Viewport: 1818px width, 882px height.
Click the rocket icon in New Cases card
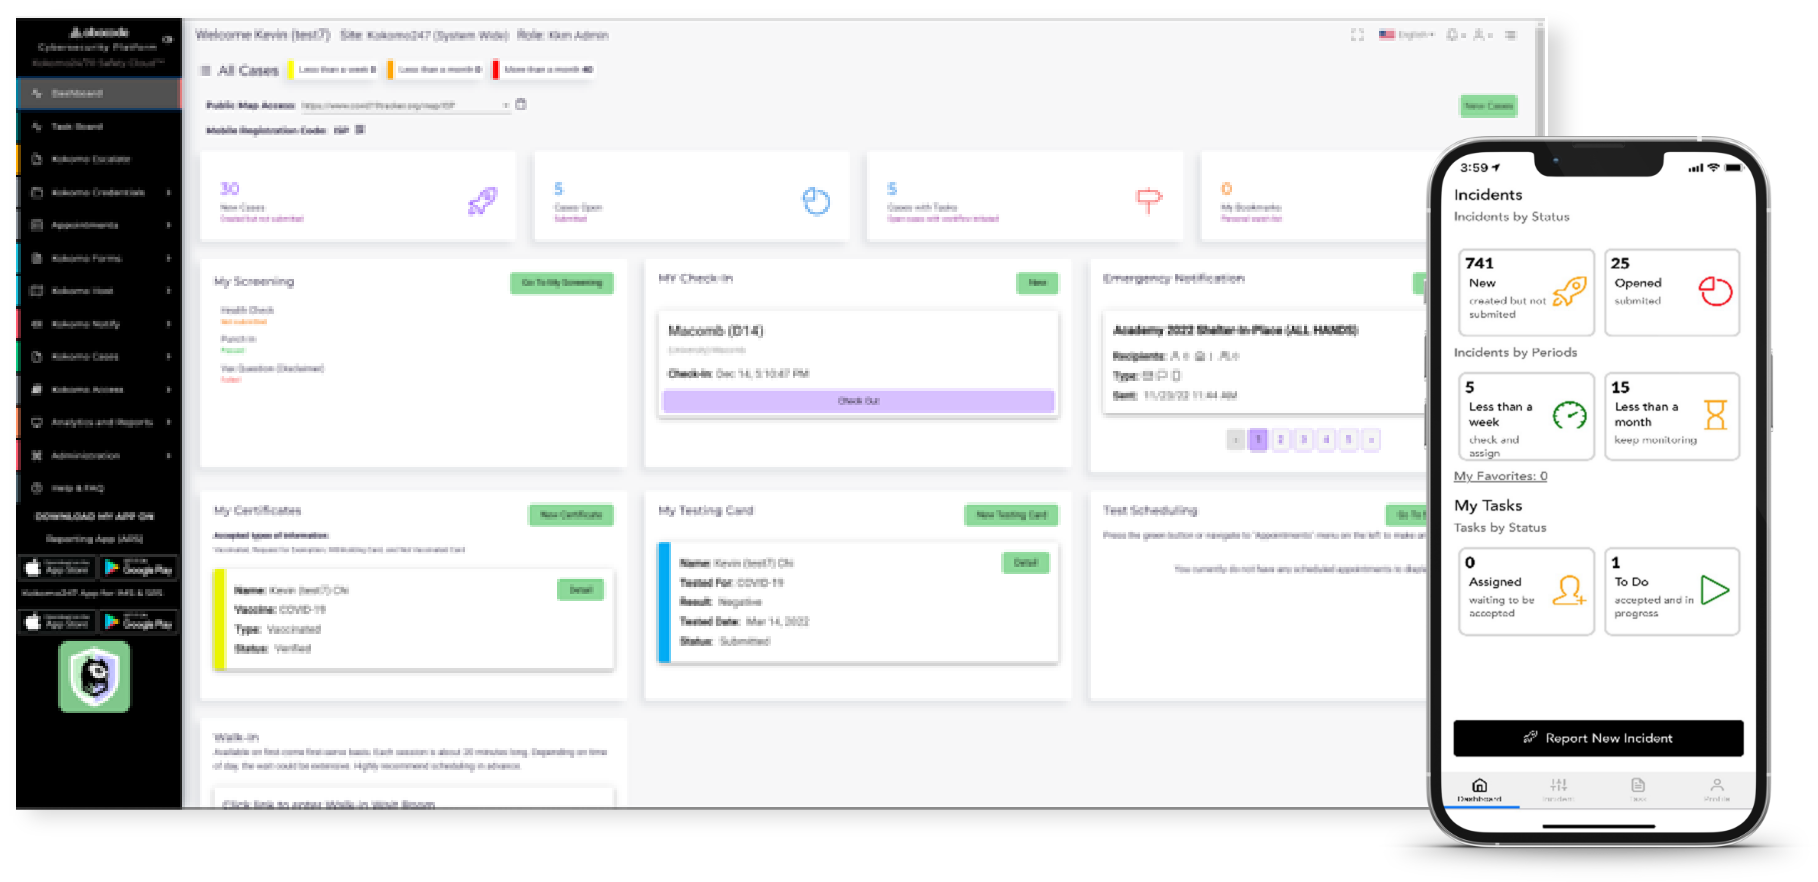[482, 201]
